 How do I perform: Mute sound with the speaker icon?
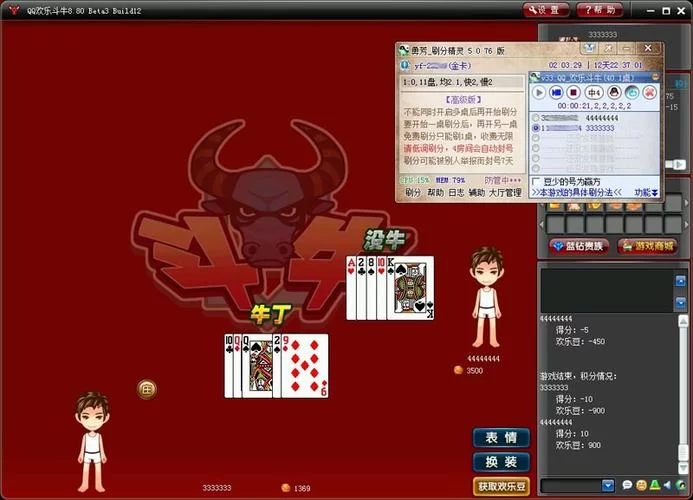coord(667,485)
